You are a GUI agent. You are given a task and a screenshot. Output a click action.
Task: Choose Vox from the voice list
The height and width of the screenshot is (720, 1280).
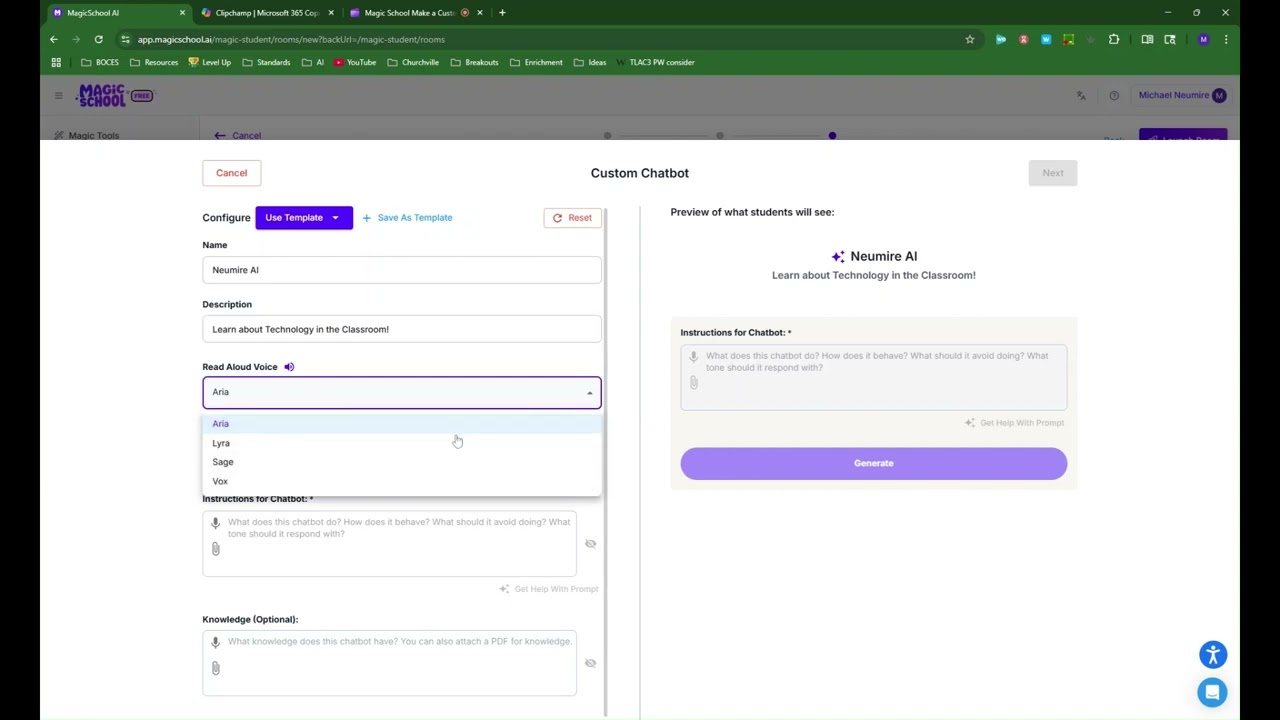(x=402, y=481)
